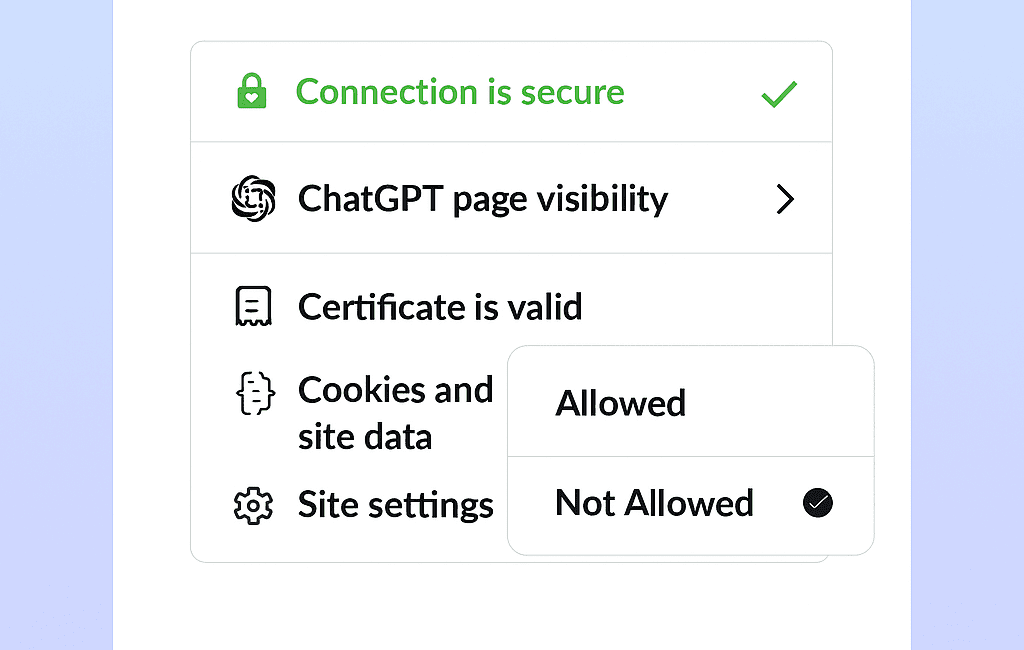Click the white area above the popup panel
The height and width of the screenshot is (650, 1024).
coord(510,18)
